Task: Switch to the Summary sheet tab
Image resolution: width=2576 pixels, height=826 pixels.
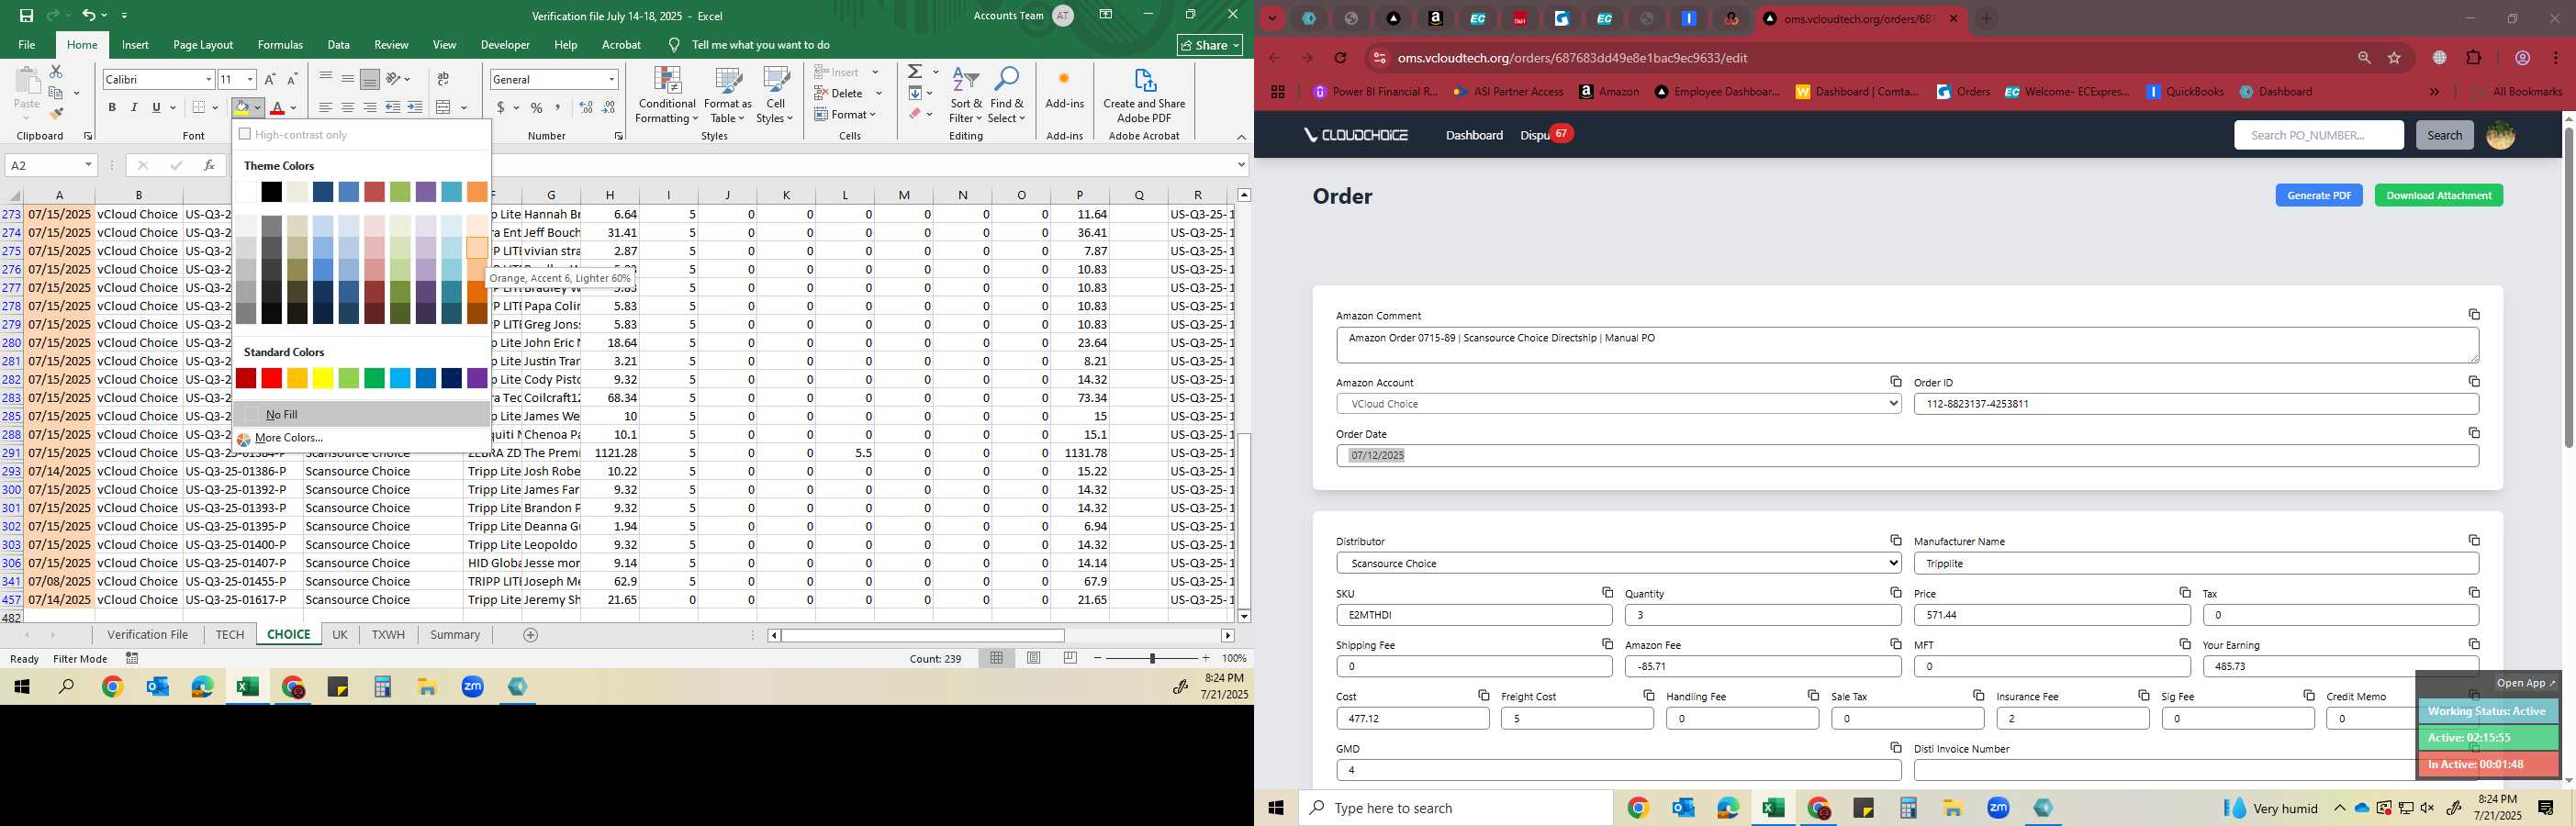Action: point(455,635)
